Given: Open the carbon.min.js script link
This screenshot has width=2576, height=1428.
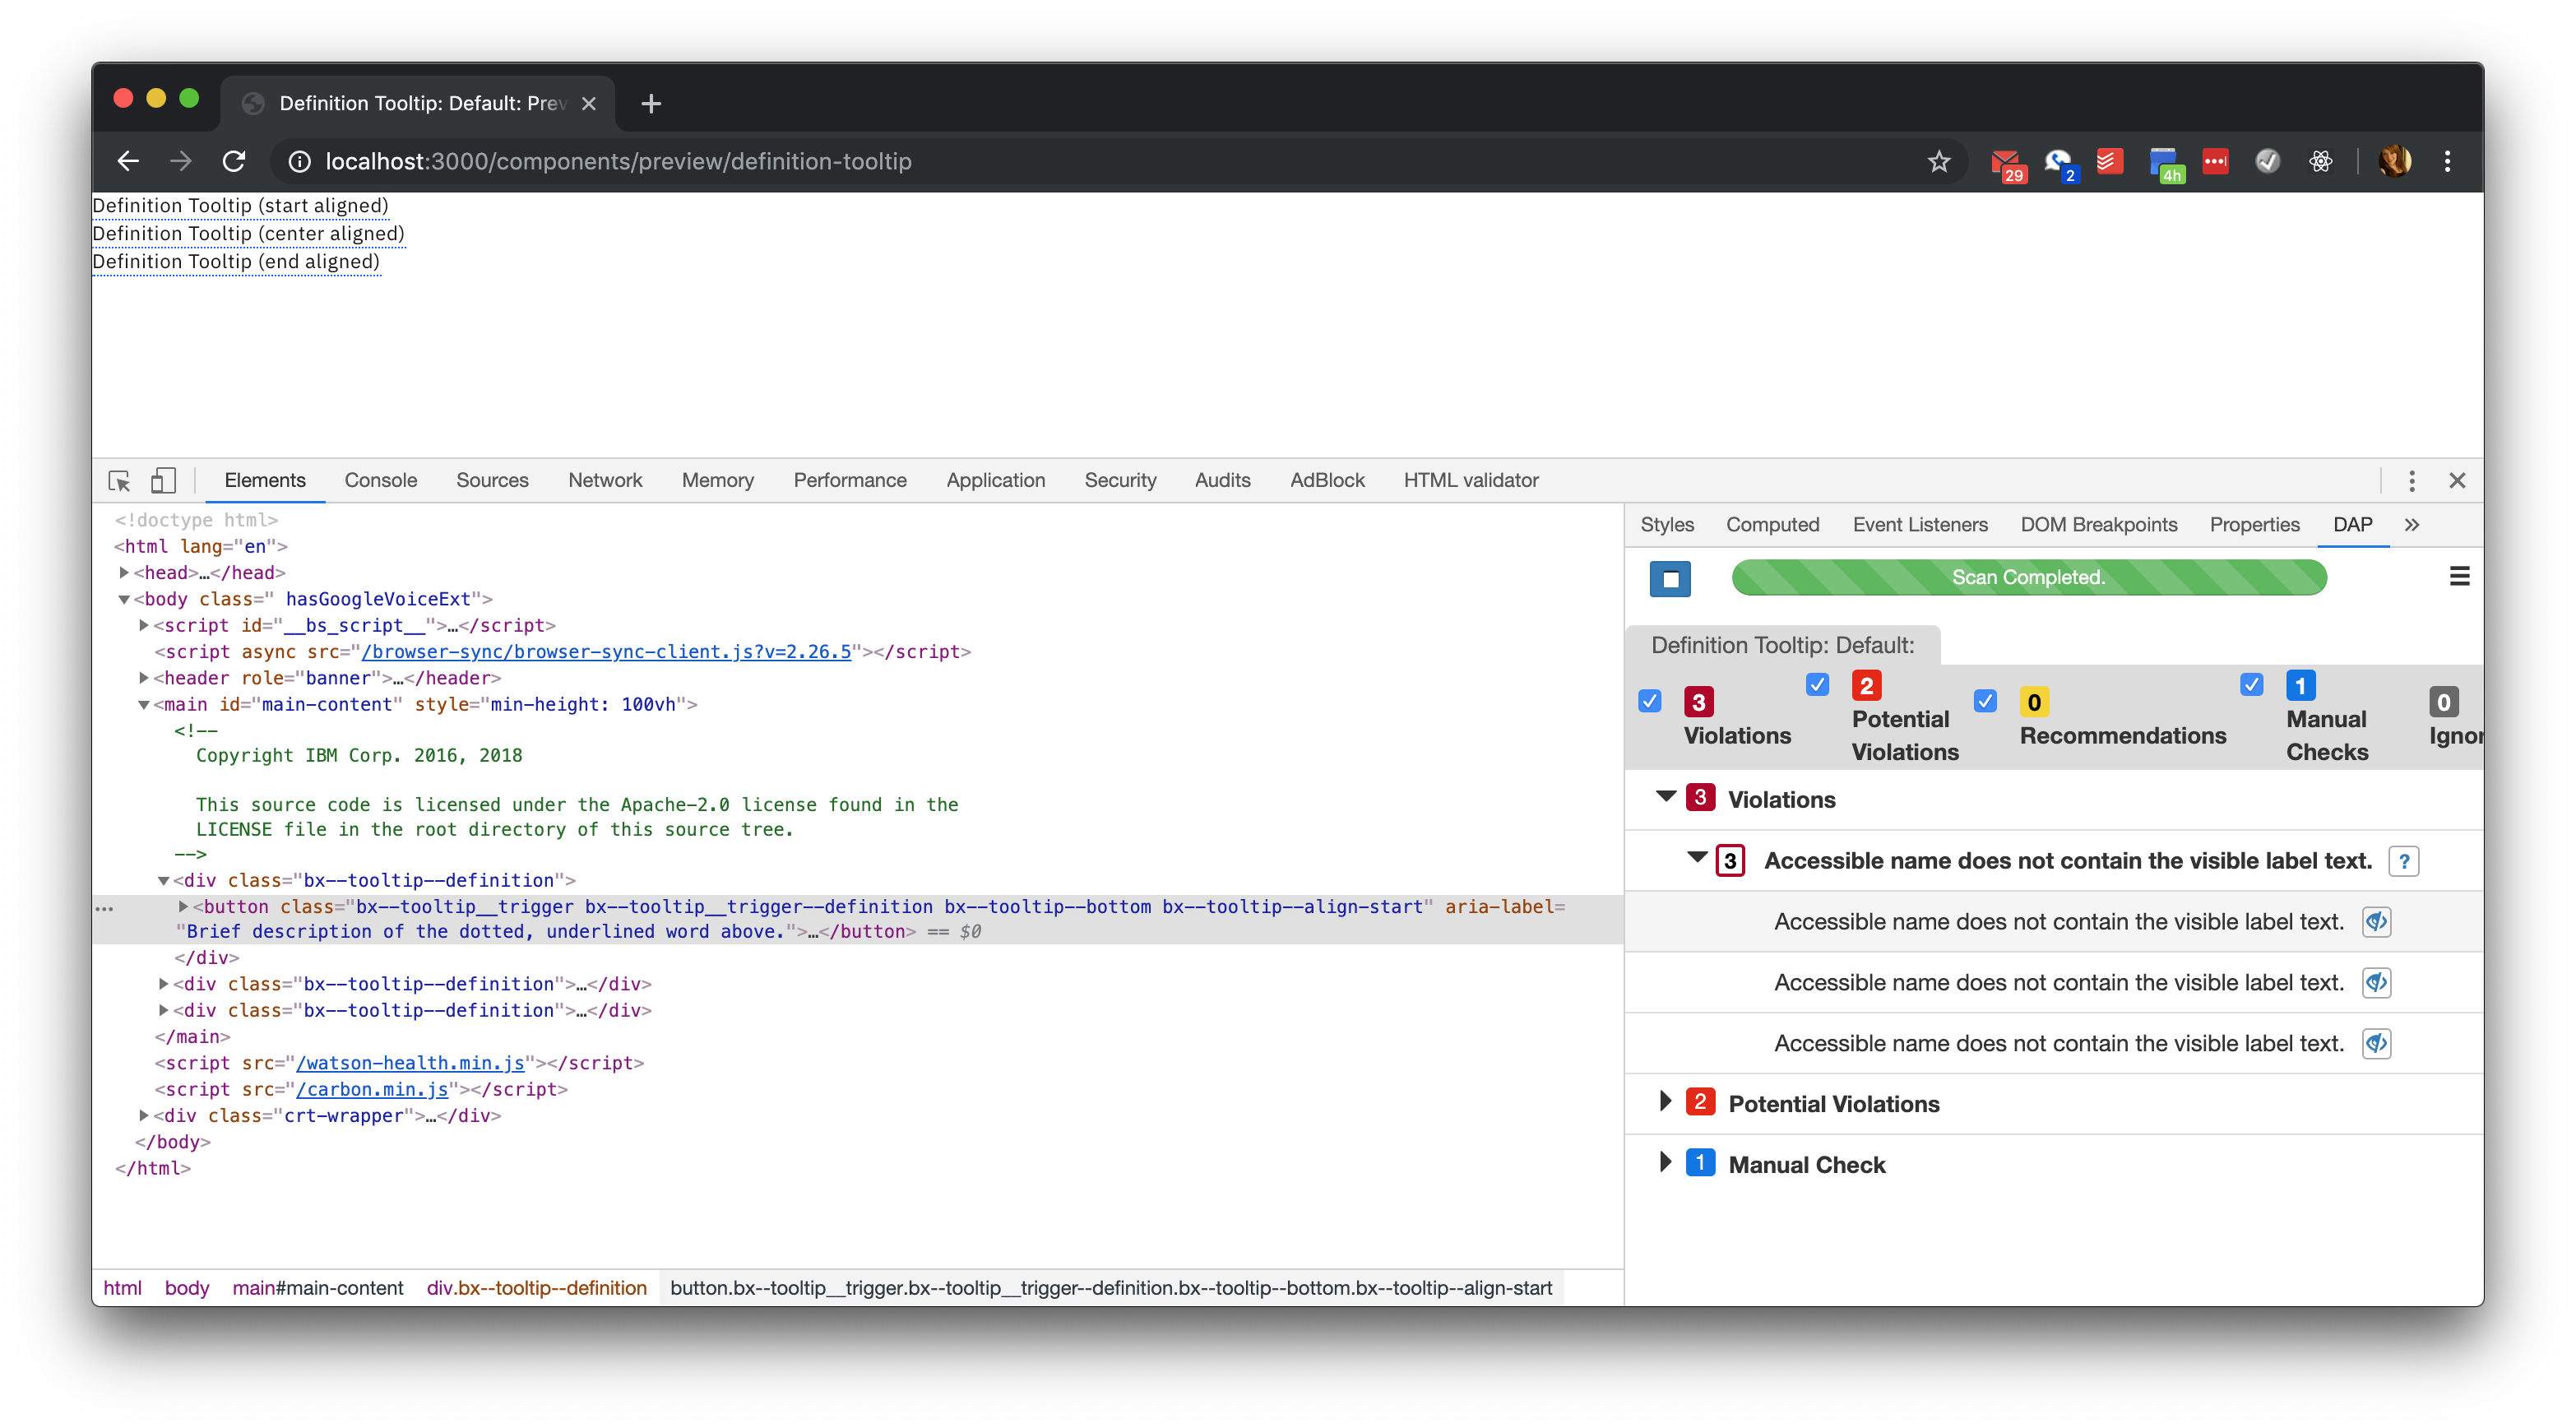Looking at the screenshot, I should pyautogui.click(x=372, y=1090).
